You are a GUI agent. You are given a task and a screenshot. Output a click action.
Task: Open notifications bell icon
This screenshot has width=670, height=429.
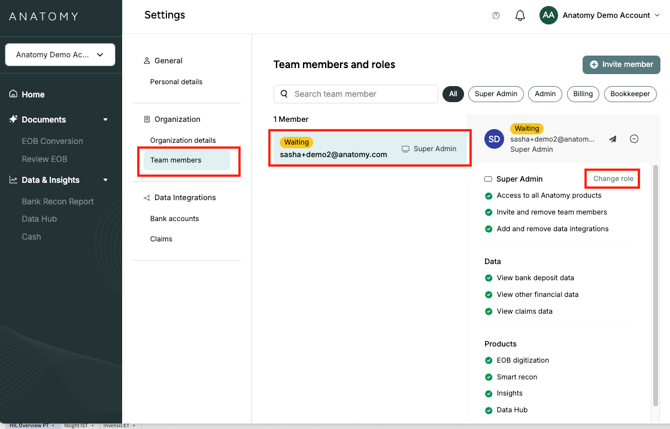coord(520,15)
